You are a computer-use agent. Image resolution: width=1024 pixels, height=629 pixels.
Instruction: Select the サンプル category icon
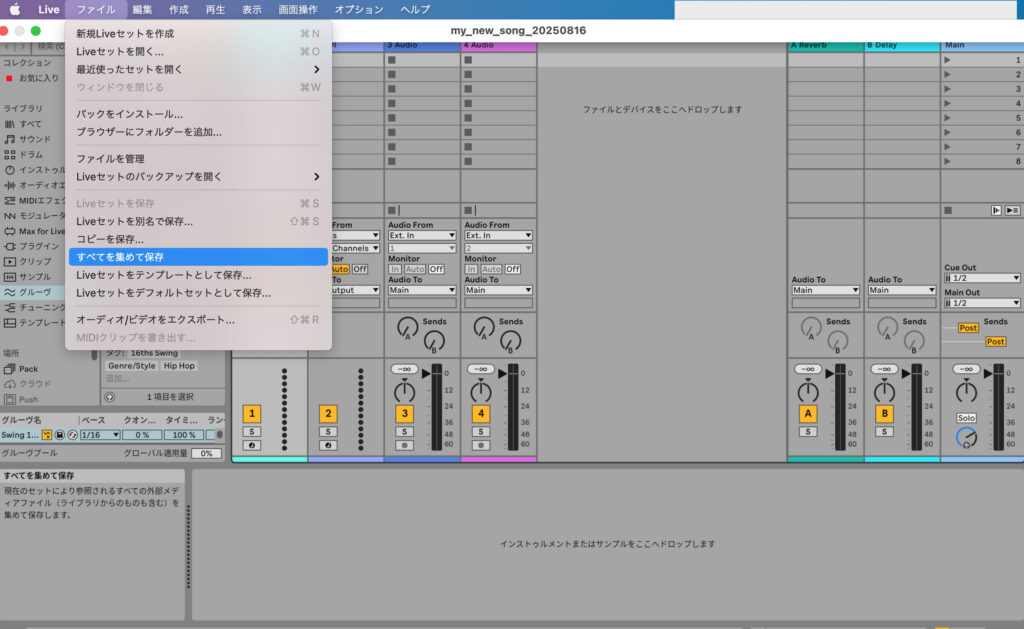tap(9, 277)
